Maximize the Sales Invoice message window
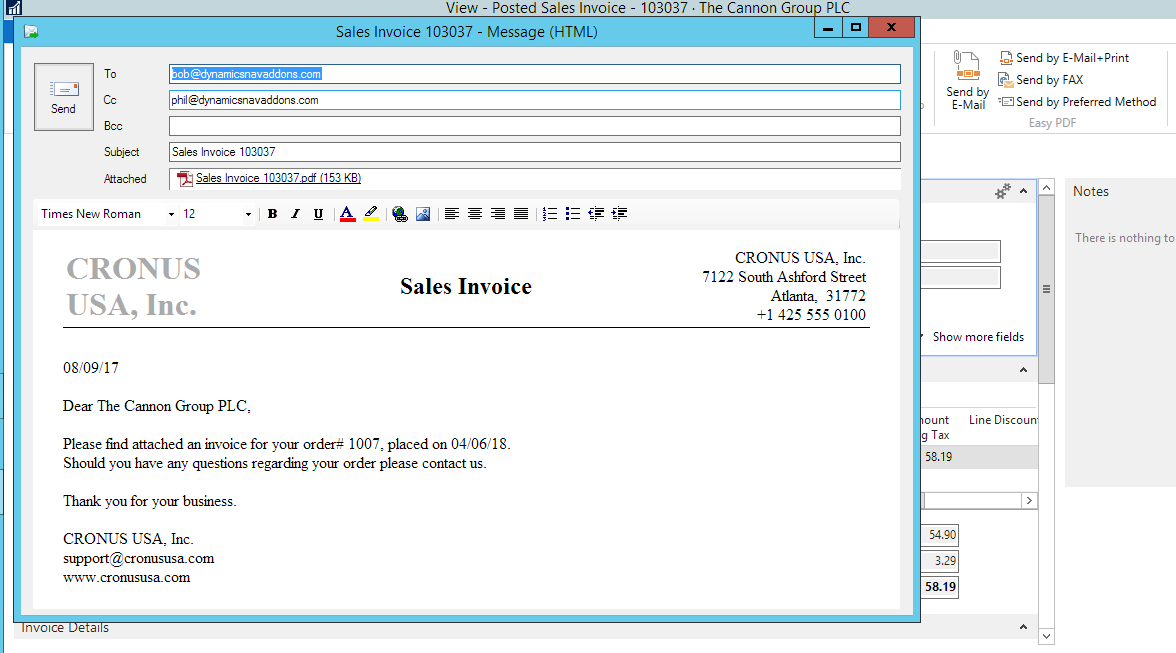 tap(855, 28)
